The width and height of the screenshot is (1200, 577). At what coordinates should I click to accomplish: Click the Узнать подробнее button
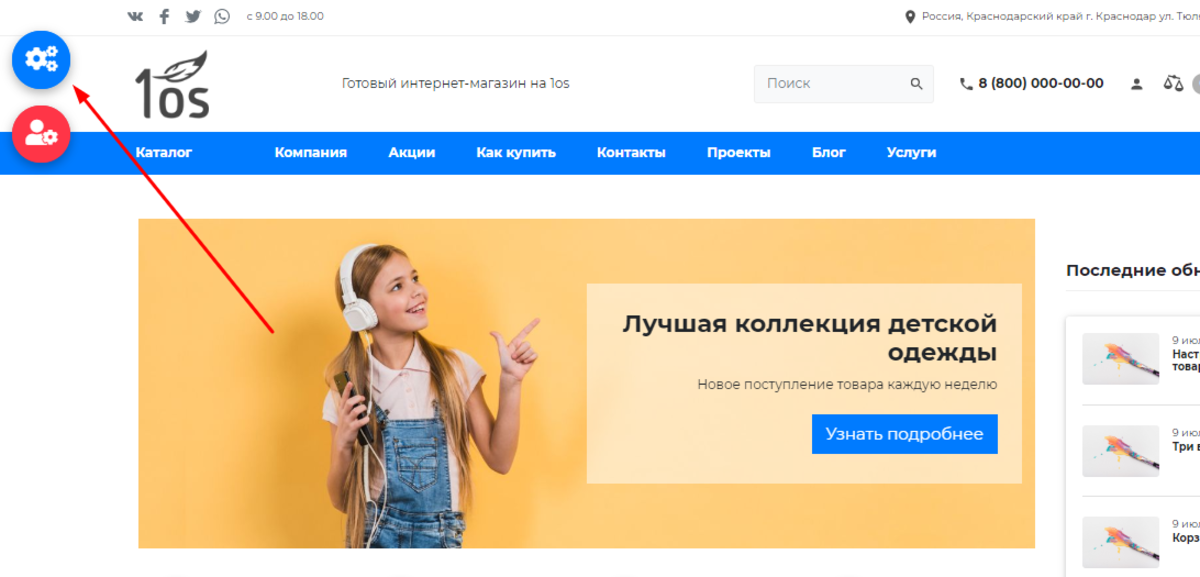click(x=904, y=434)
